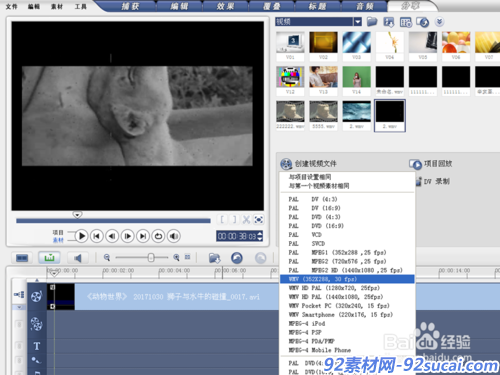The height and width of the screenshot is (375, 500).
Task: Export library clip with the globe icon
Action: click(423, 22)
